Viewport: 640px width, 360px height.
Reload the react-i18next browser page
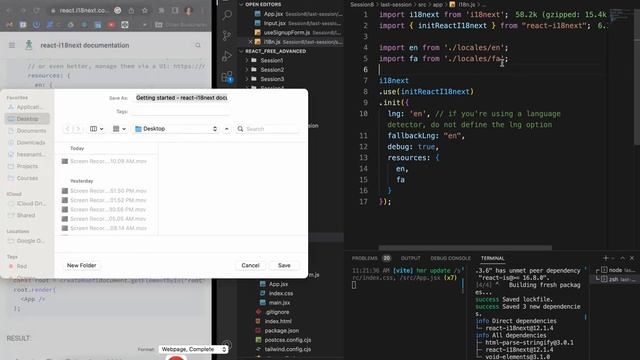tap(37, 11)
